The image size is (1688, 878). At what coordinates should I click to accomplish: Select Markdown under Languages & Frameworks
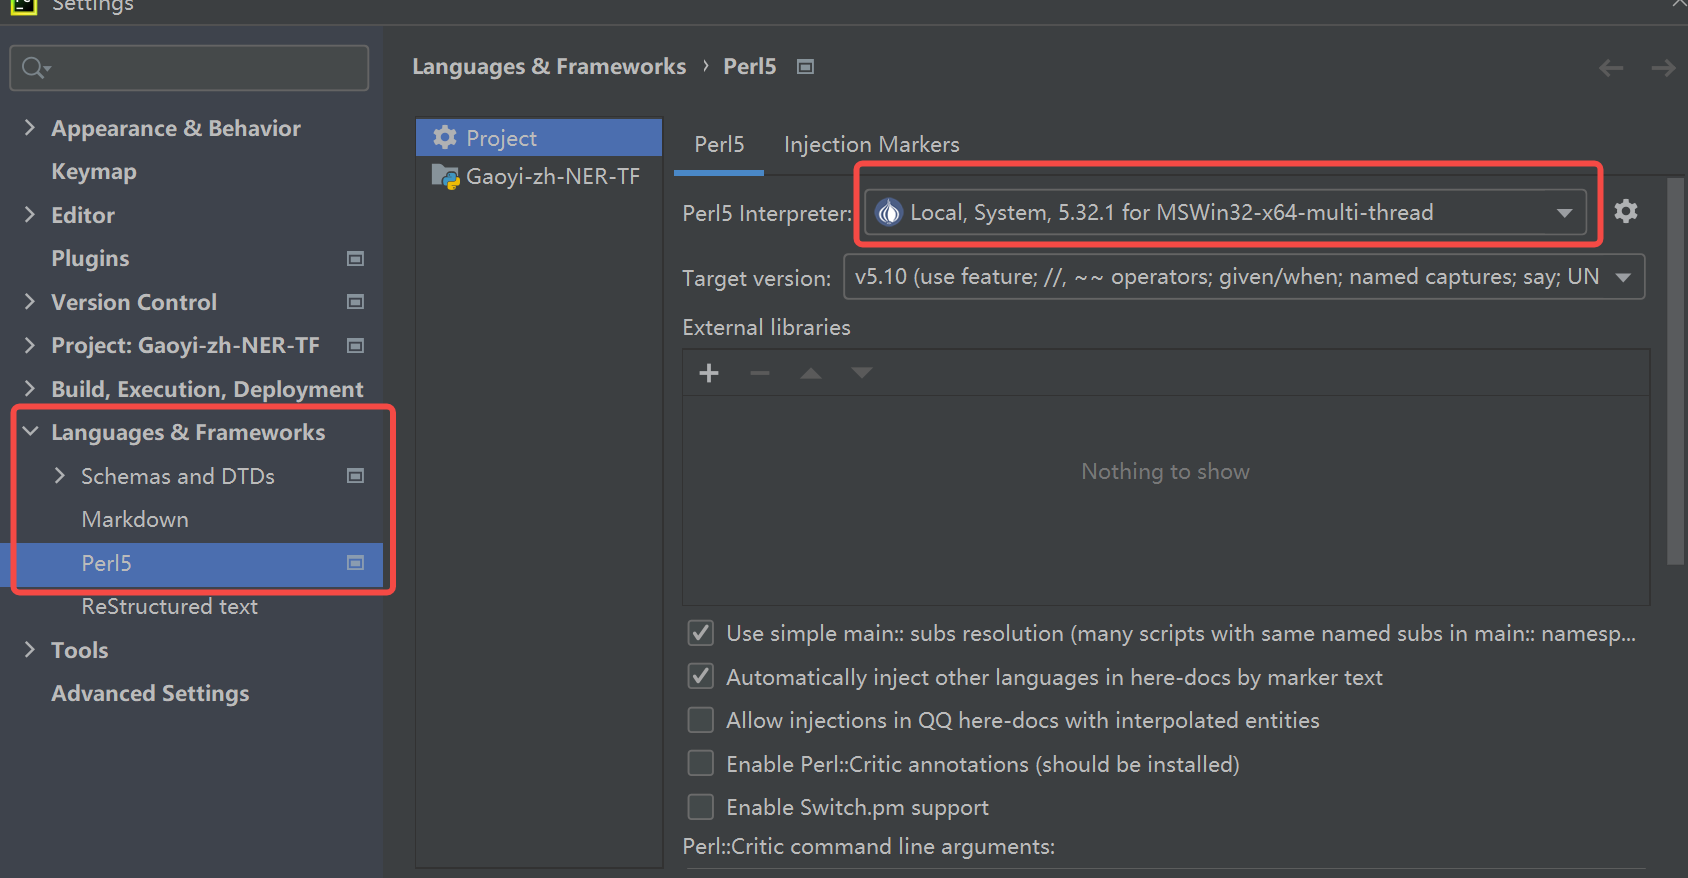pos(135,520)
